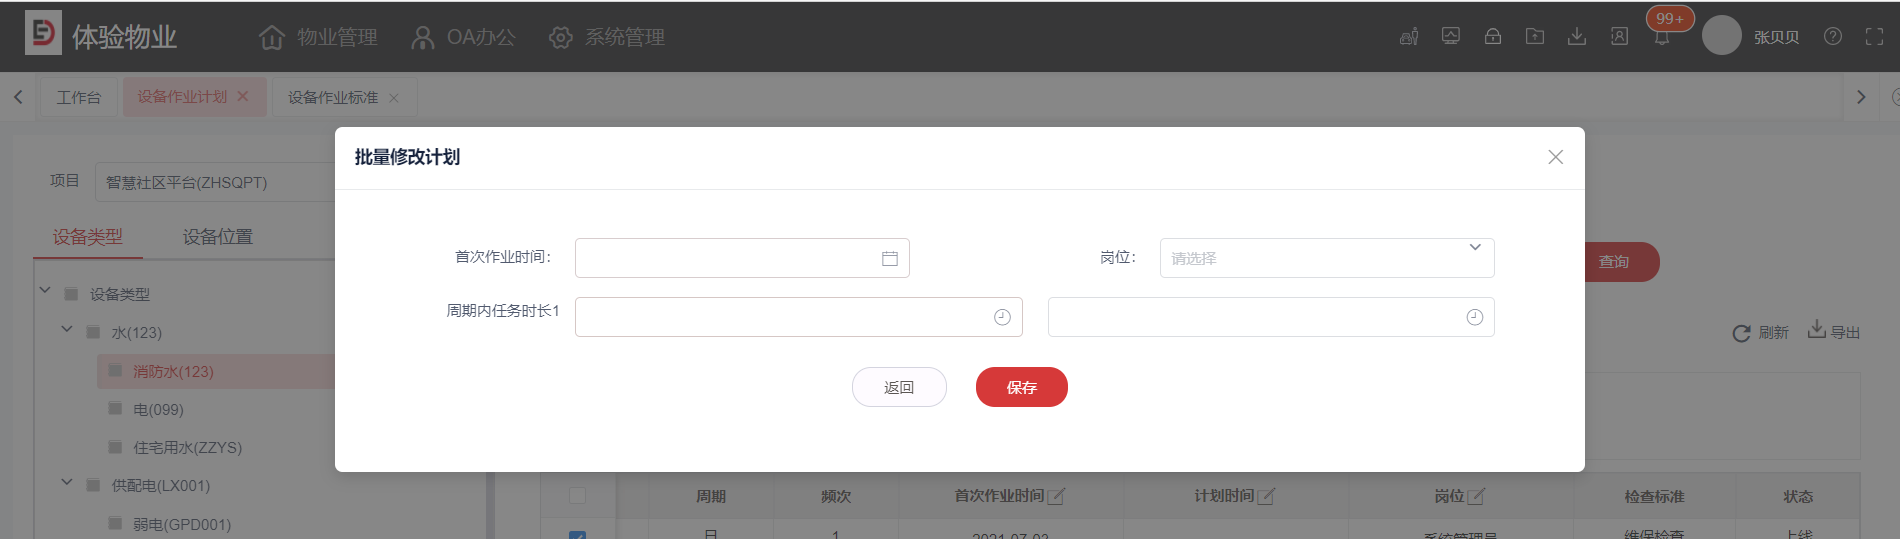Click the 体验物业 logo icon
This screenshot has height=539, width=1900.
43,33
